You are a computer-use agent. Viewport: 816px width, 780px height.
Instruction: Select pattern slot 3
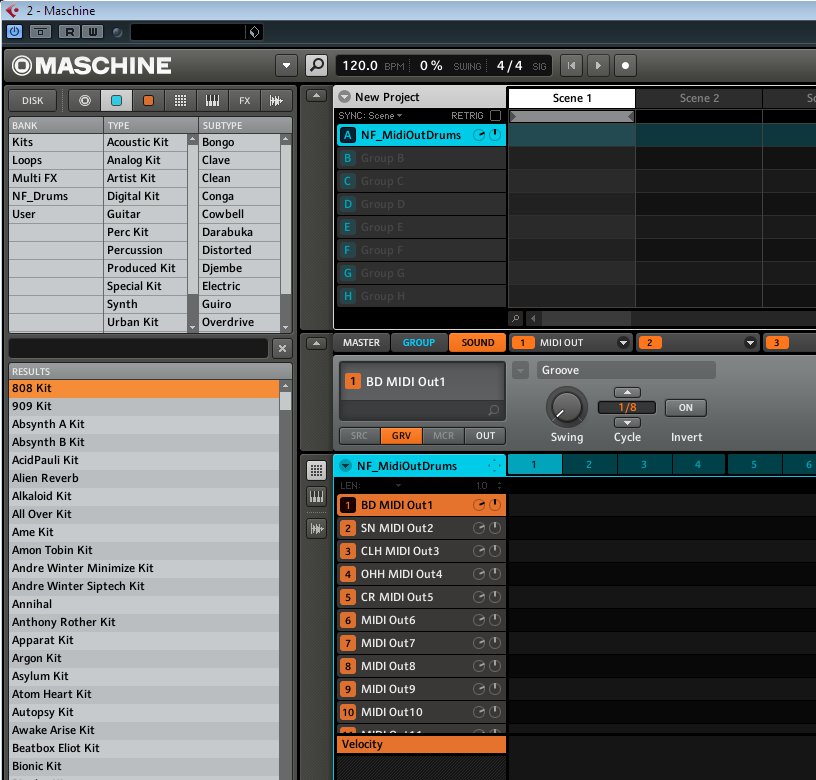(x=644, y=465)
